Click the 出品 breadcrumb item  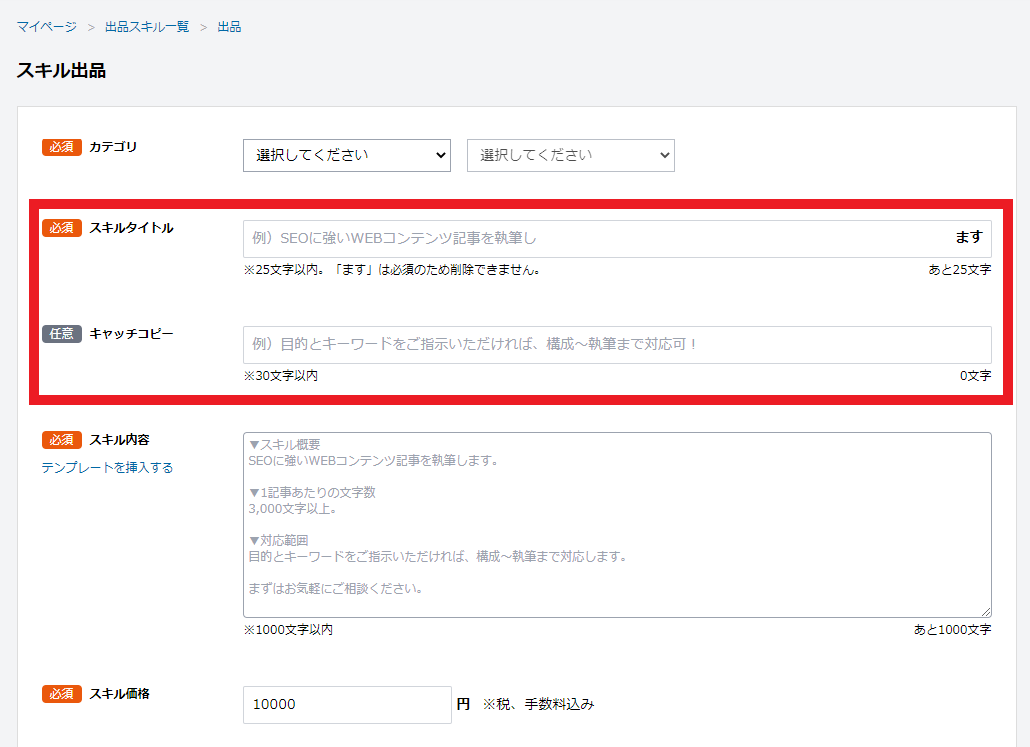click(229, 27)
